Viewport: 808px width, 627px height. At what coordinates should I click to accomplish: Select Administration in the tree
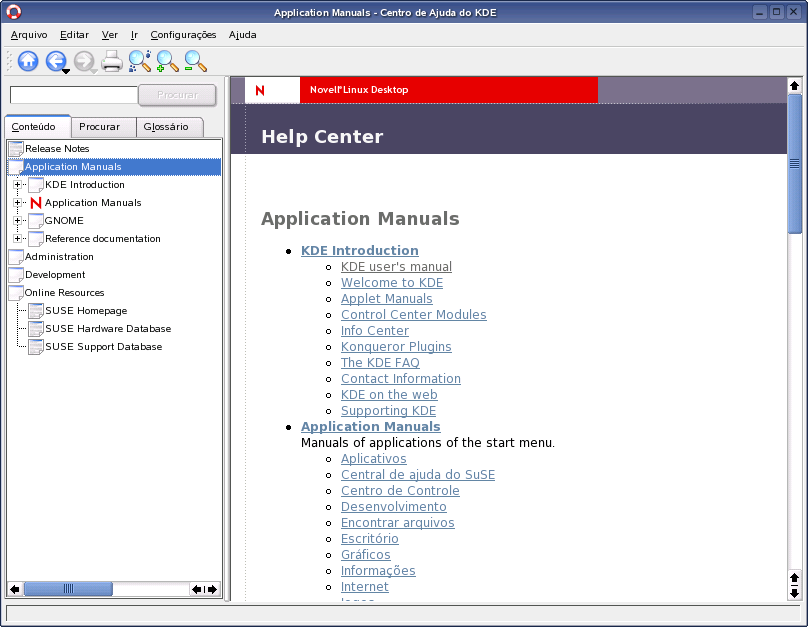click(59, 257)
